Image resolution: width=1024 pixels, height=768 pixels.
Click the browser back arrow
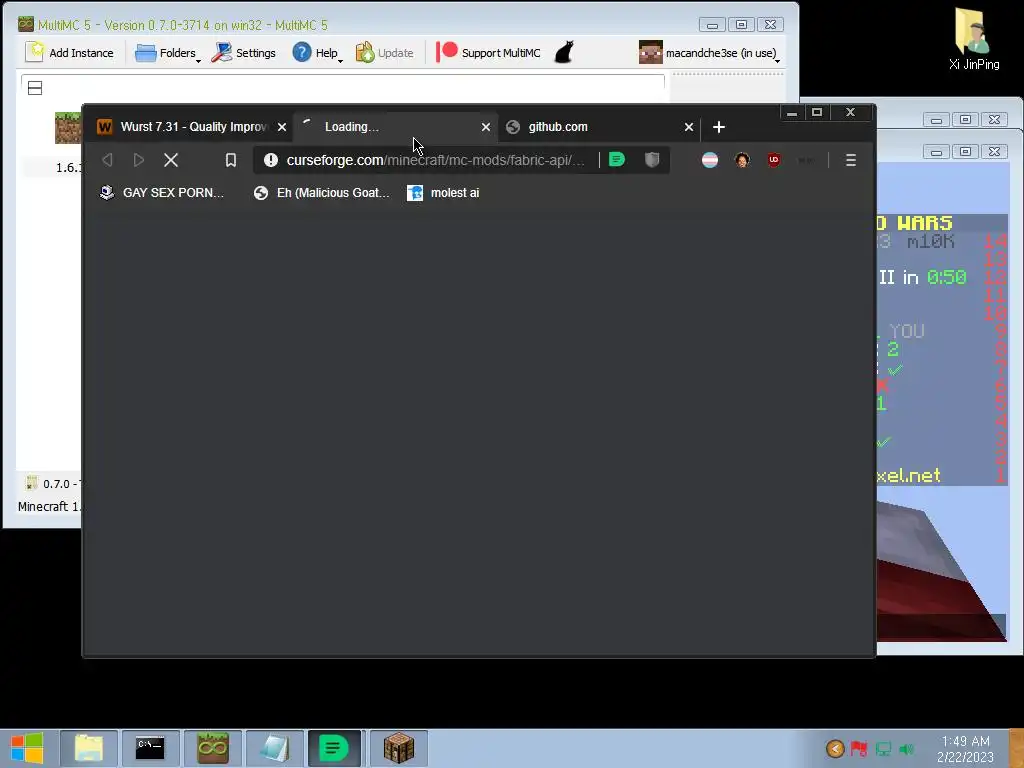pyautogui.click(x=108, y=160)
